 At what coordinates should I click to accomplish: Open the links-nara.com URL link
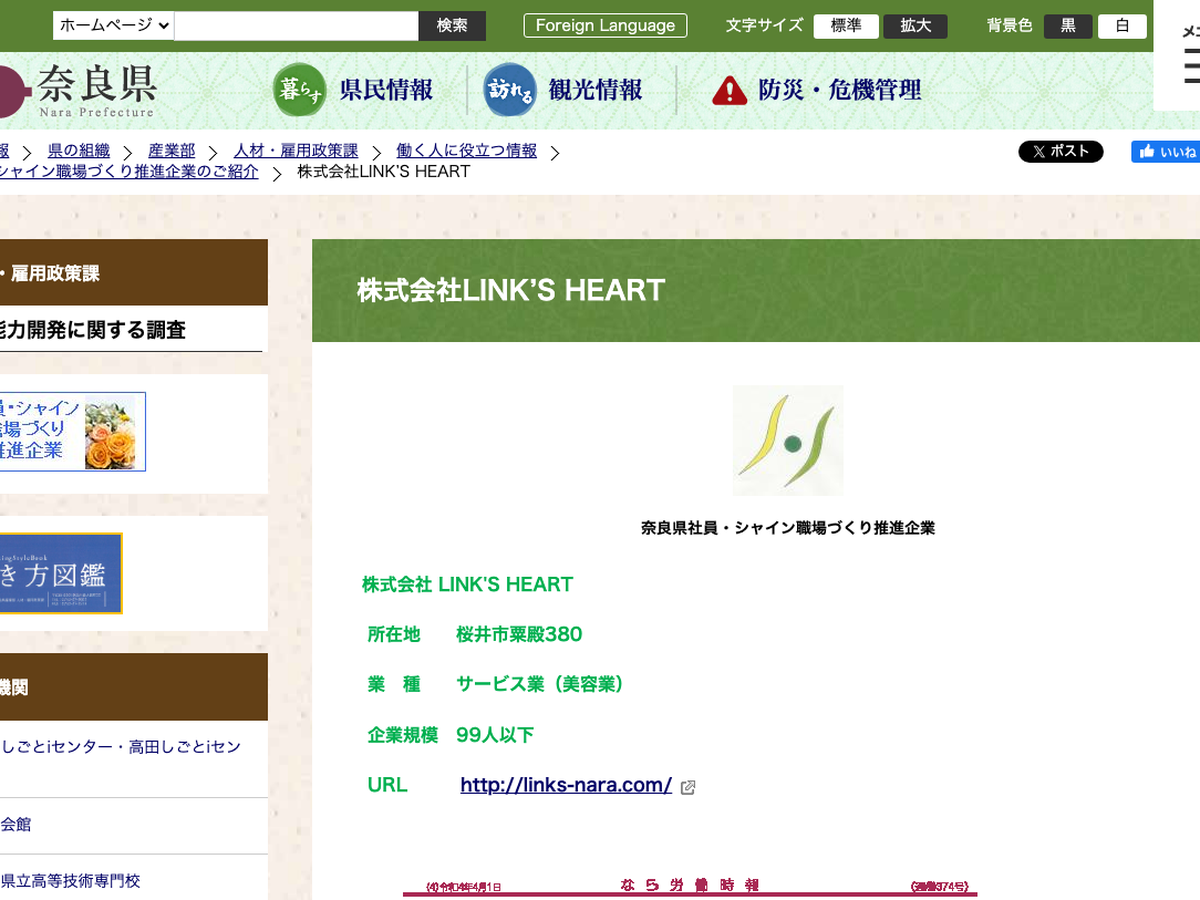point(566,785)
